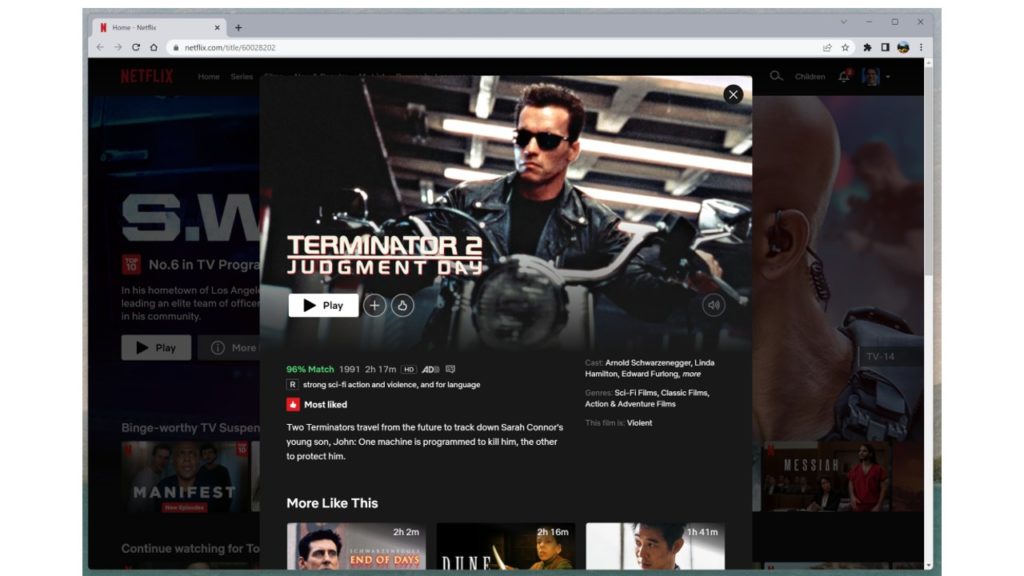This screenshot has width=1024, height=576.
Task: Open the Classic Films genre link
Action: (x=684, y=392)
